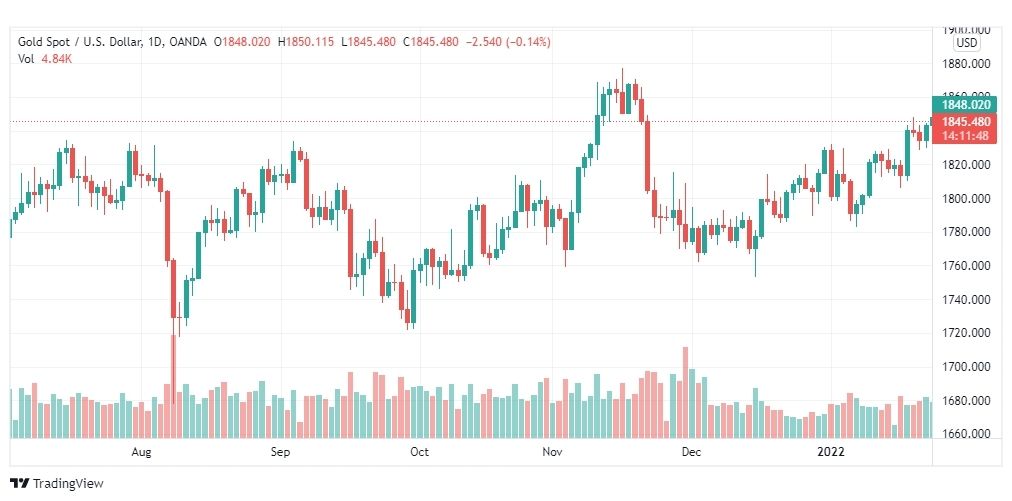Click the 1880.000 price scale label

966,63
